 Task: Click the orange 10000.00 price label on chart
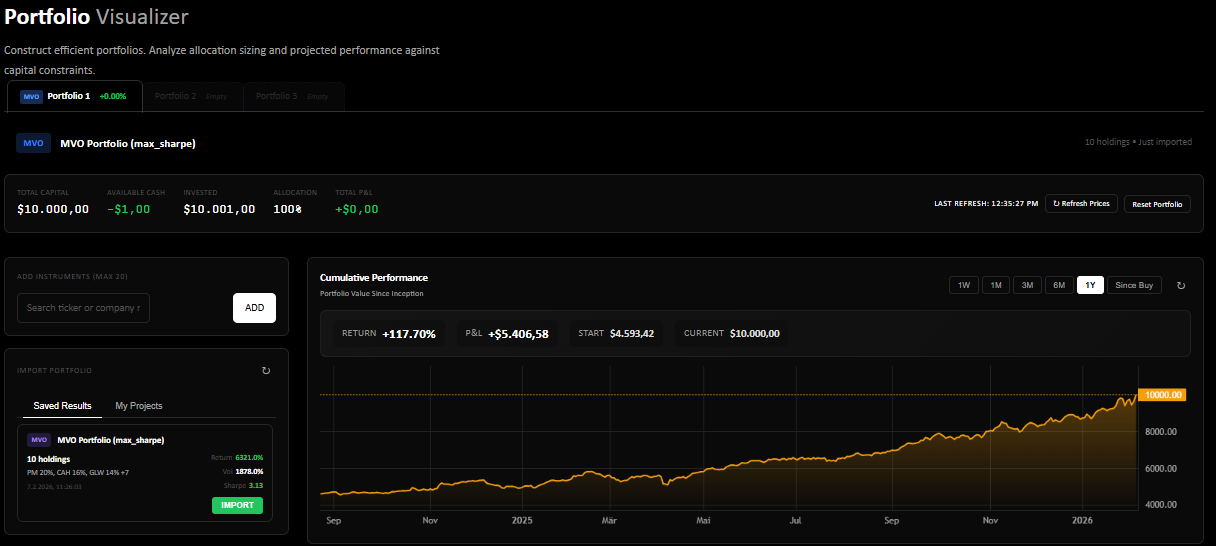[x=1161, y=395]
